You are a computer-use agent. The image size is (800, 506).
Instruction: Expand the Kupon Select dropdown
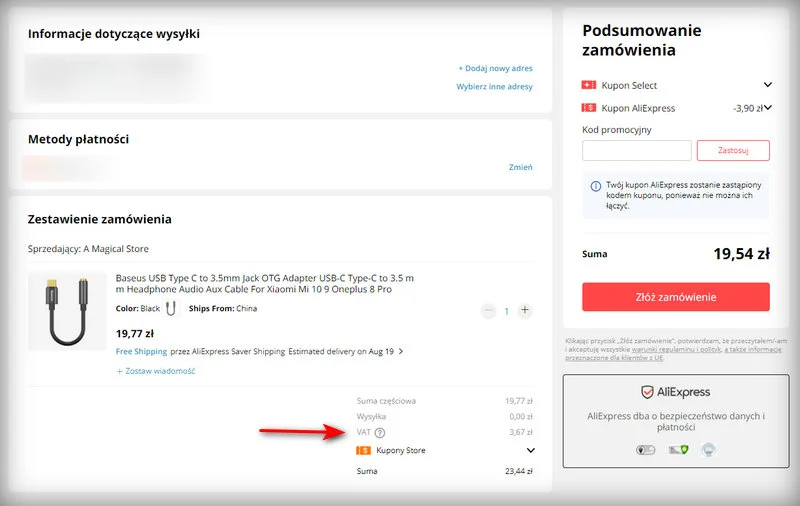767,86
